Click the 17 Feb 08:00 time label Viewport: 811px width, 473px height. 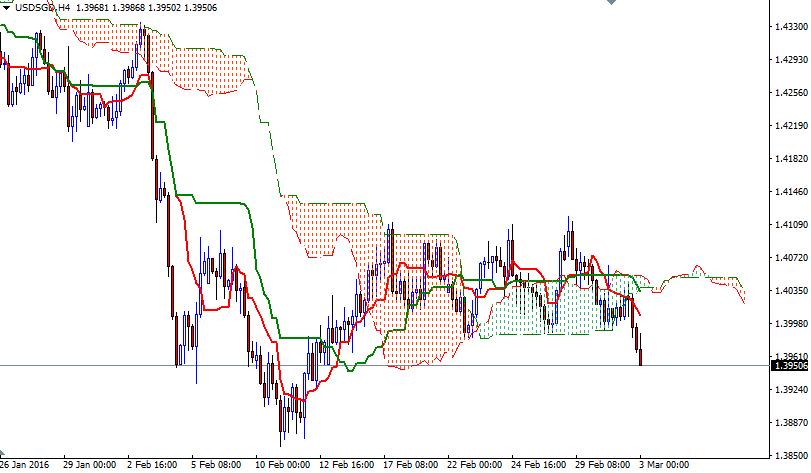tap(411, 465)
